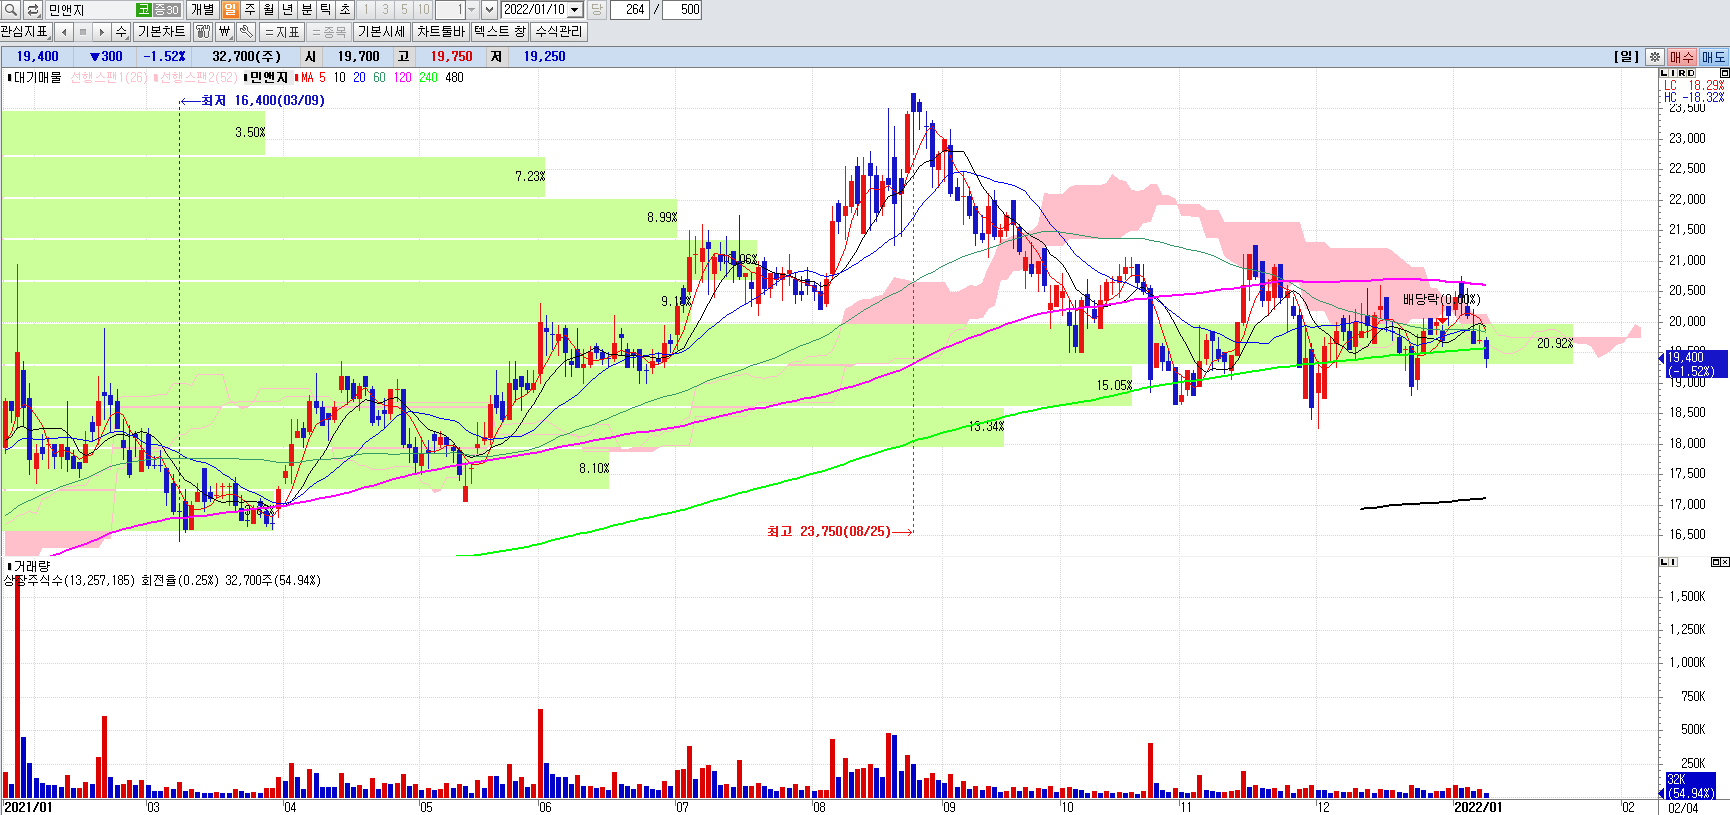The width and height of the screenshot is (1730, 815).
Task: Click the single wrench settings icon
Action: (245, 32)
